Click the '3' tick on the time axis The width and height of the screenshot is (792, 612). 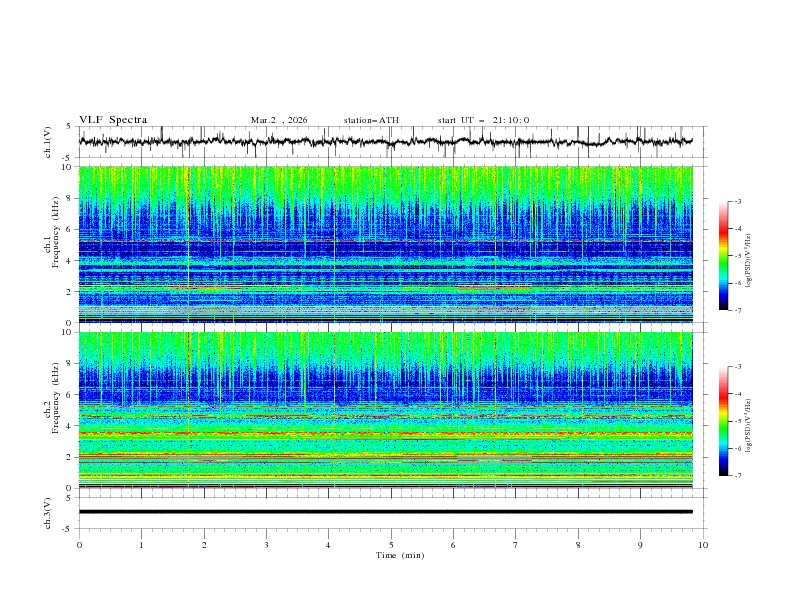point(266,545)
